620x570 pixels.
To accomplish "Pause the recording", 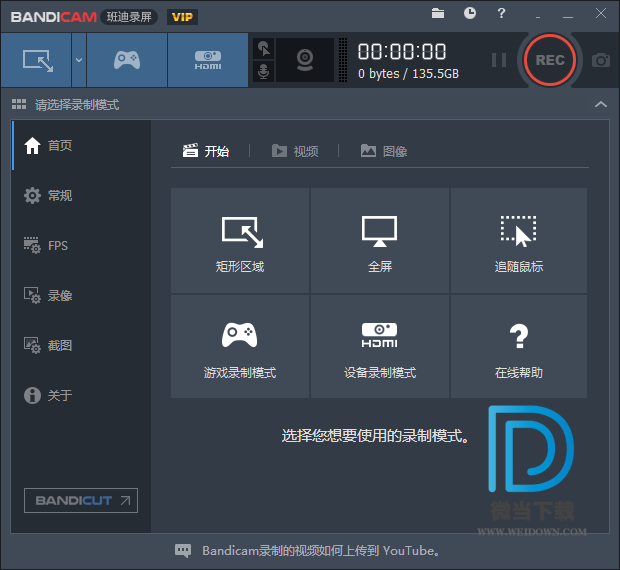I will pos(499,60).
